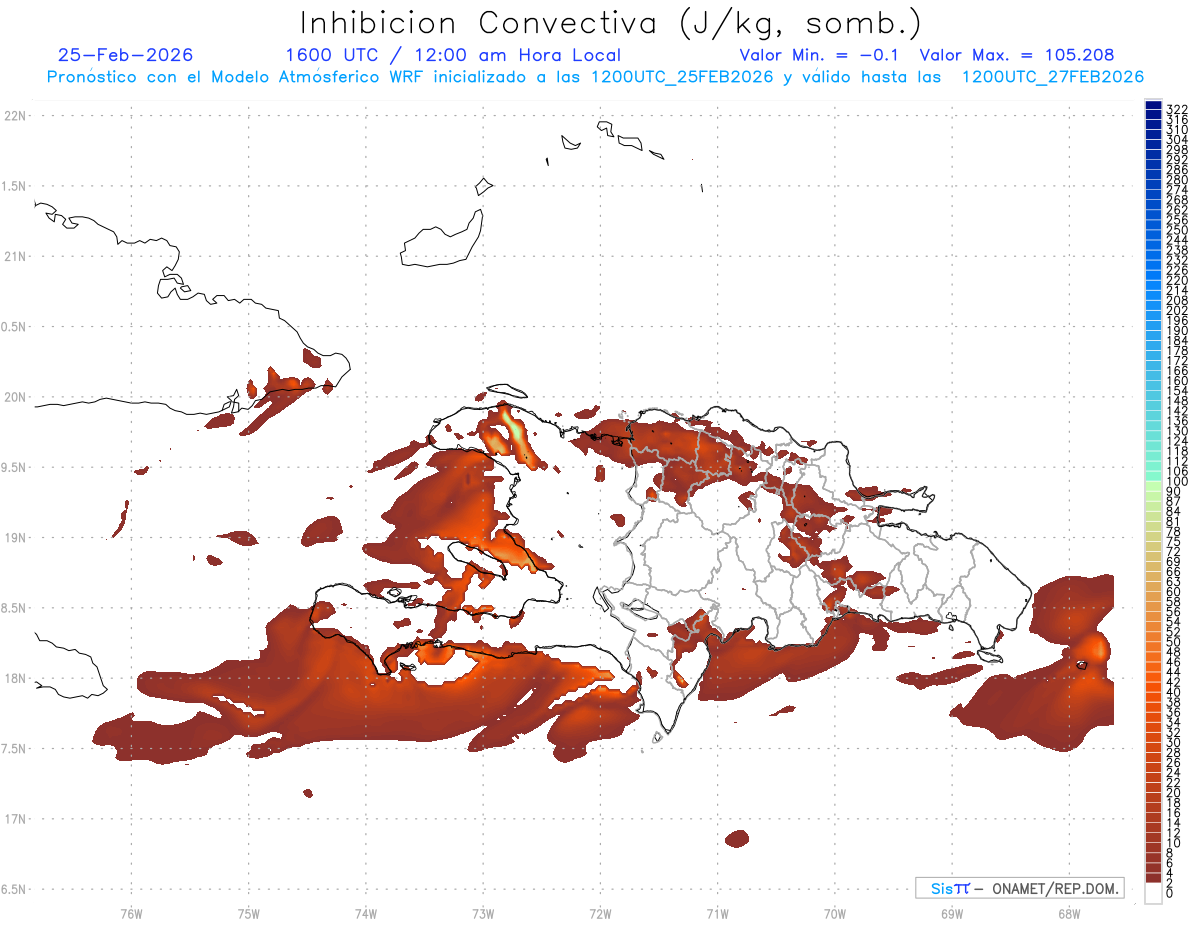The height and width of the screenshot is (927, 1200).
Task: Click the '6.5N' latitude label
Action: (15, 889)
